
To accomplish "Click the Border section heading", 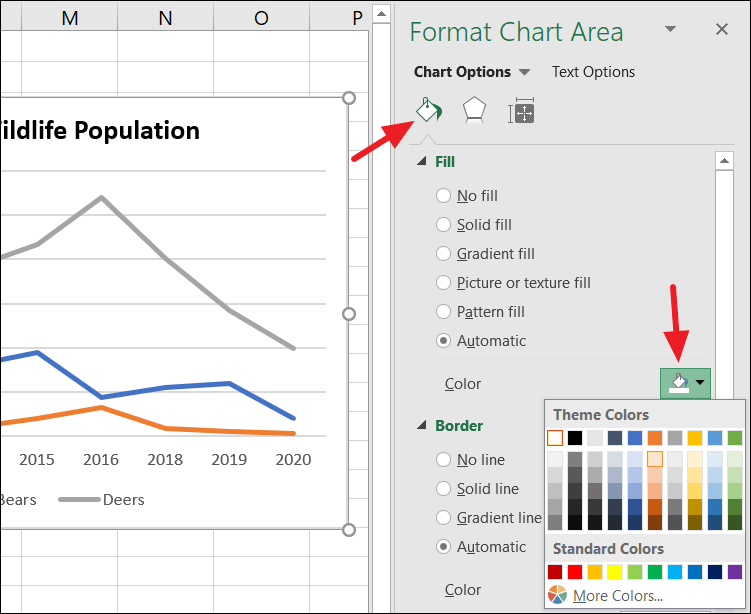I will [x=459, y=425].
